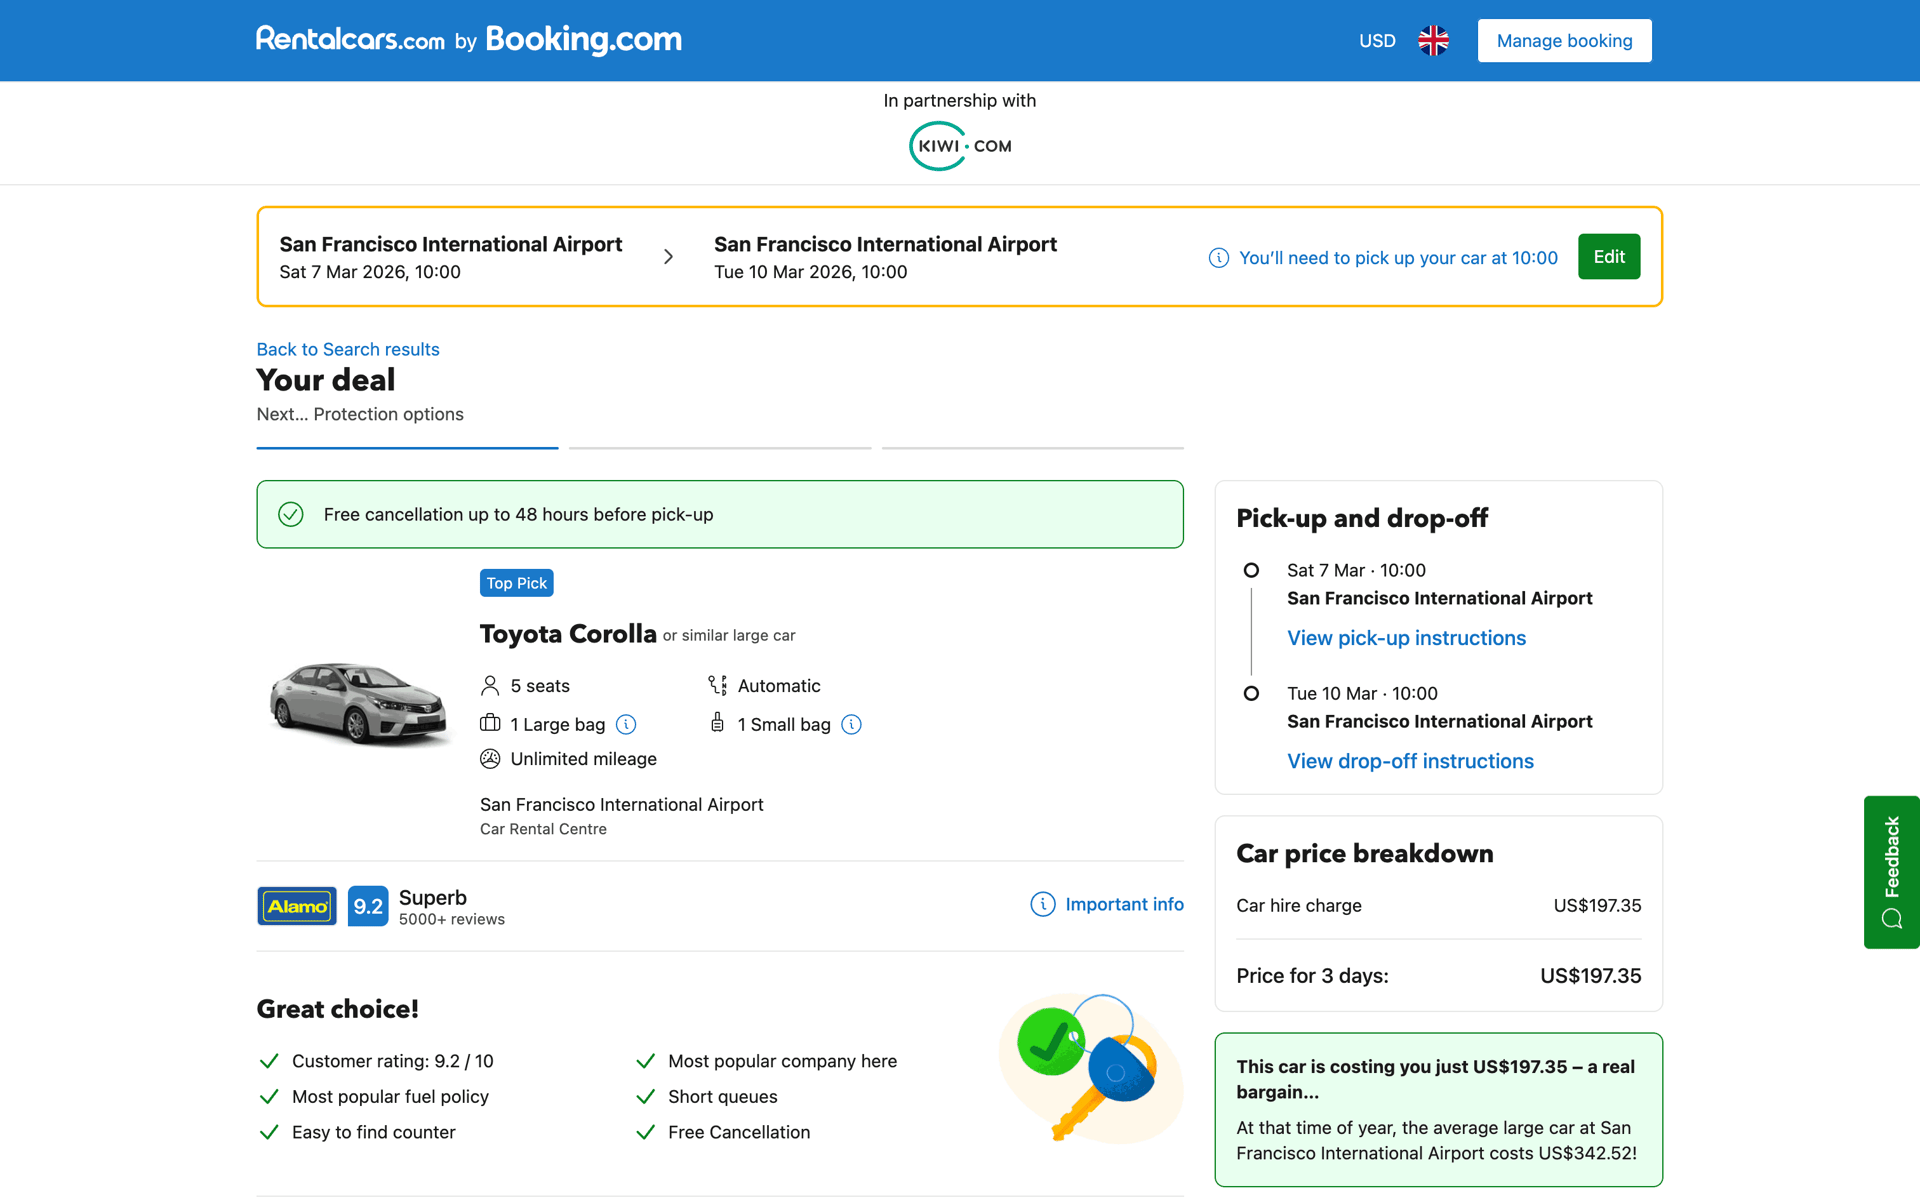Screen dimensions: 1920x1200
Task: Click the unlimited mileage gauge icon
Action: pos(490,759)
